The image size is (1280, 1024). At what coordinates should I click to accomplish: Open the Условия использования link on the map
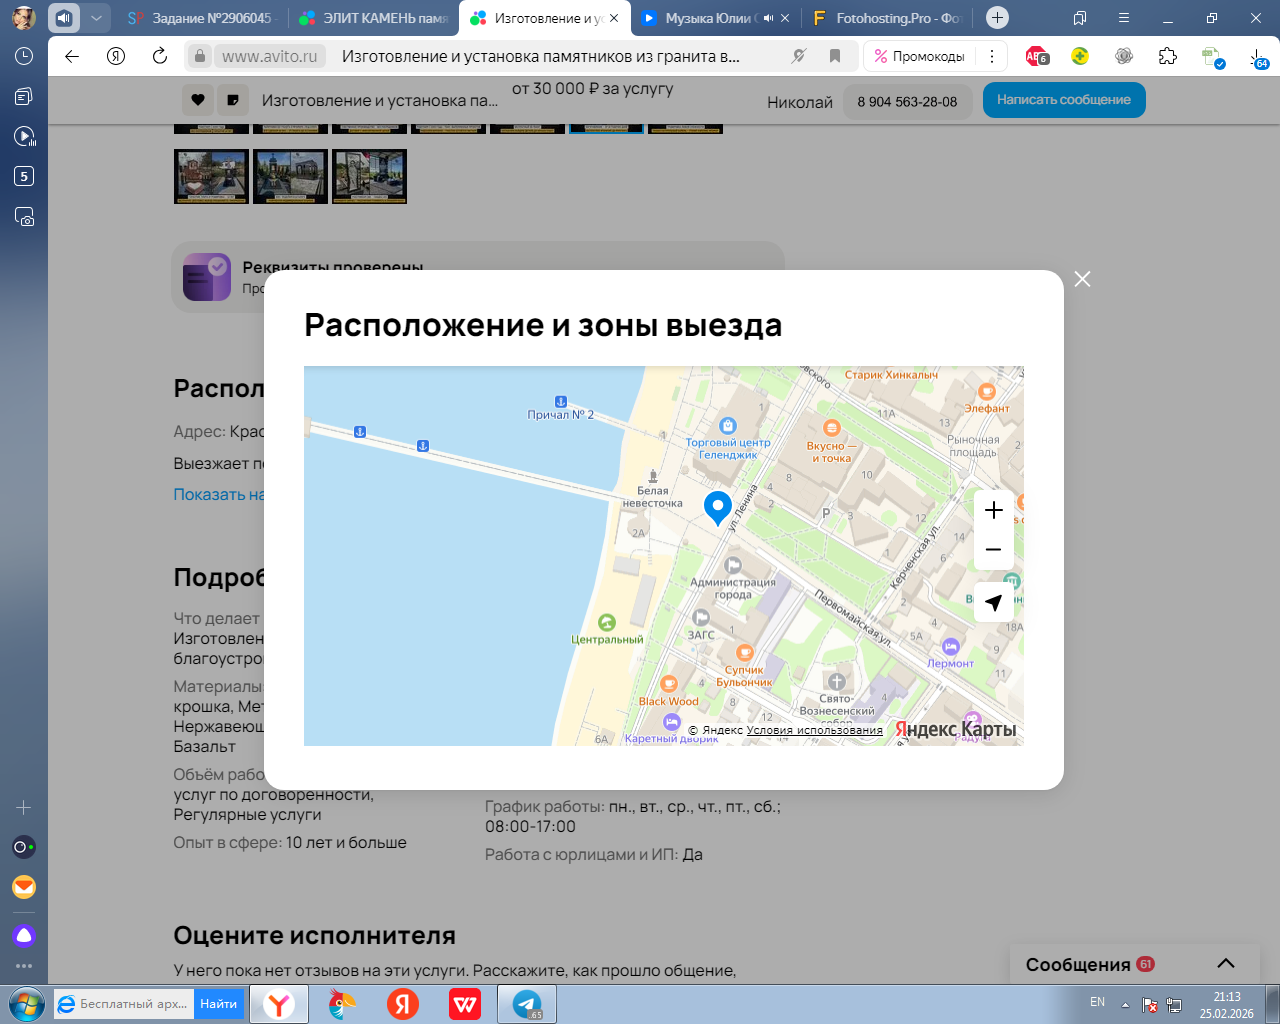814,730
